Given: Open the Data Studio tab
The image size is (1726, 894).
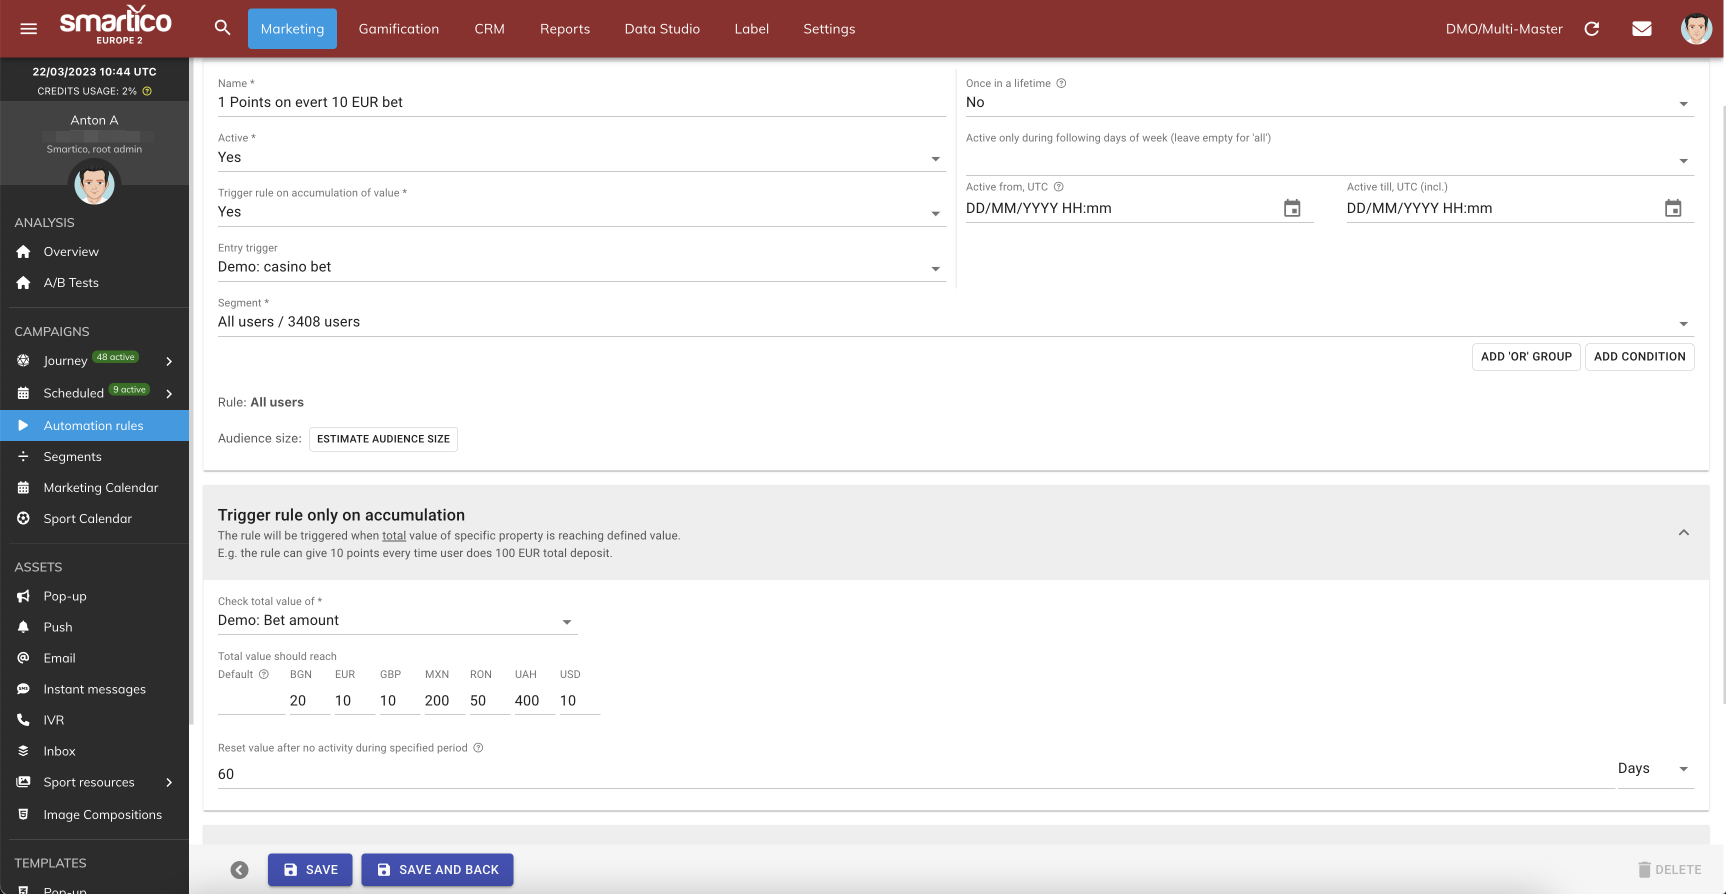Looking at the screenshot, I should click(662, 29).
